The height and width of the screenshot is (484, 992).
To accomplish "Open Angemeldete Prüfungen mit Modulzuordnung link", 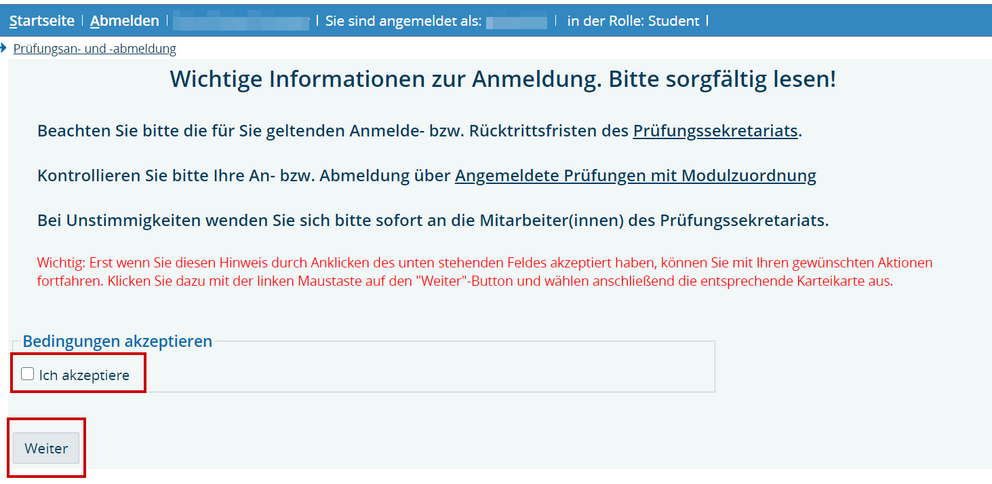I will pos(635,176).
